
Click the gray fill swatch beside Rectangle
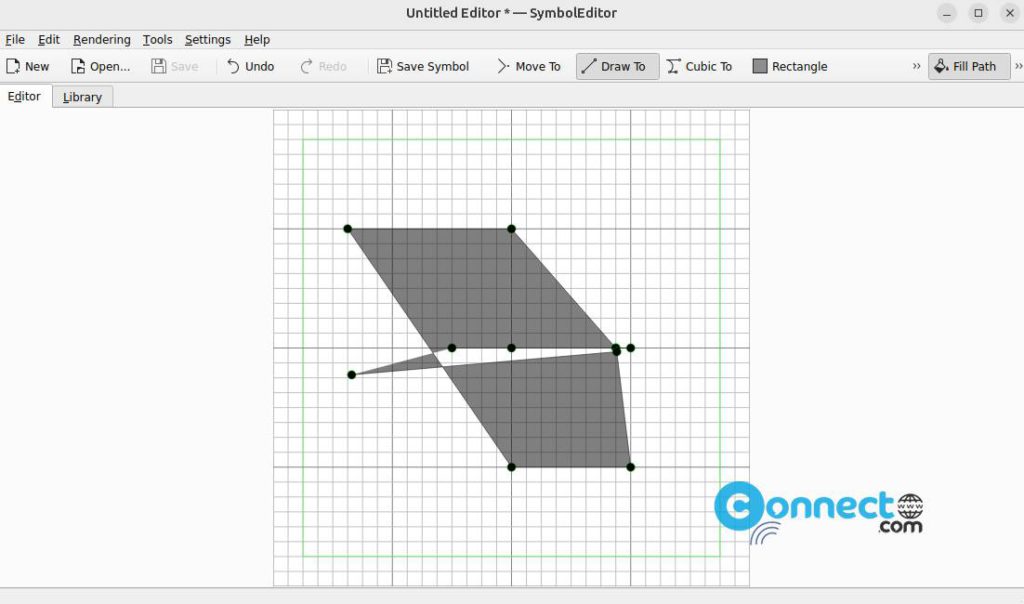coord(761,66)
